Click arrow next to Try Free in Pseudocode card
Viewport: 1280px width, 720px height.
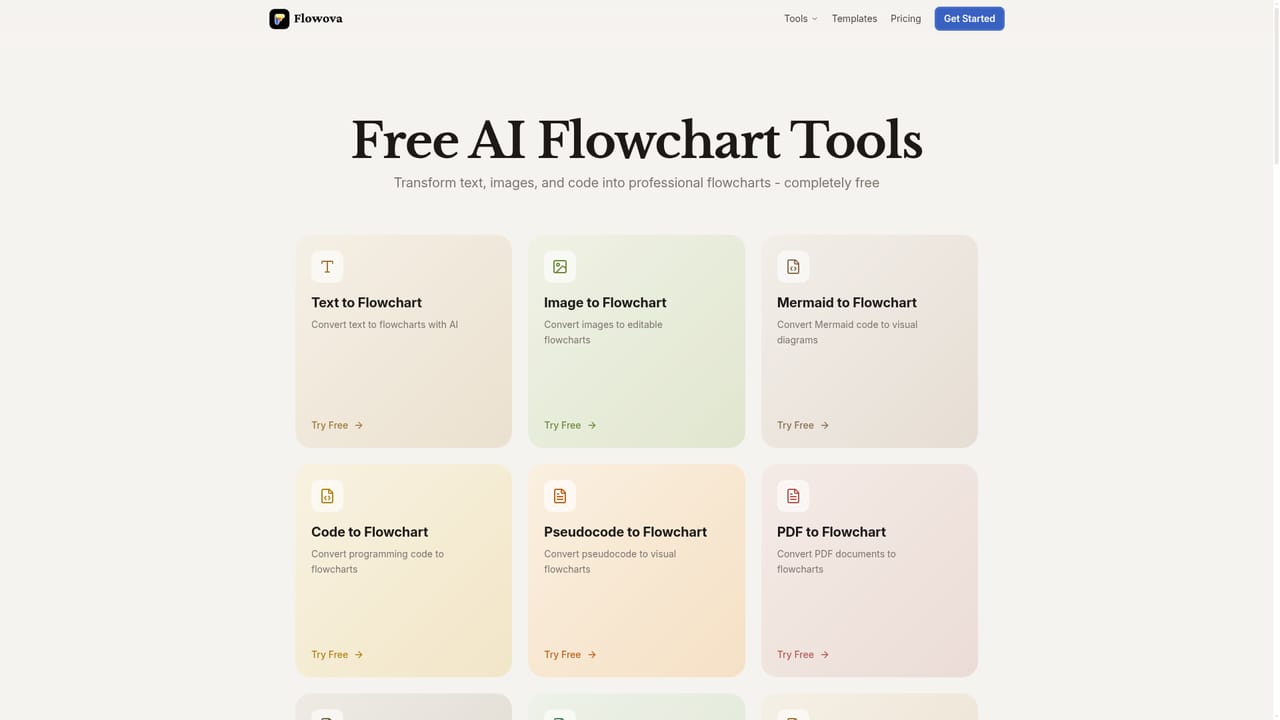(x=592, y=655)
